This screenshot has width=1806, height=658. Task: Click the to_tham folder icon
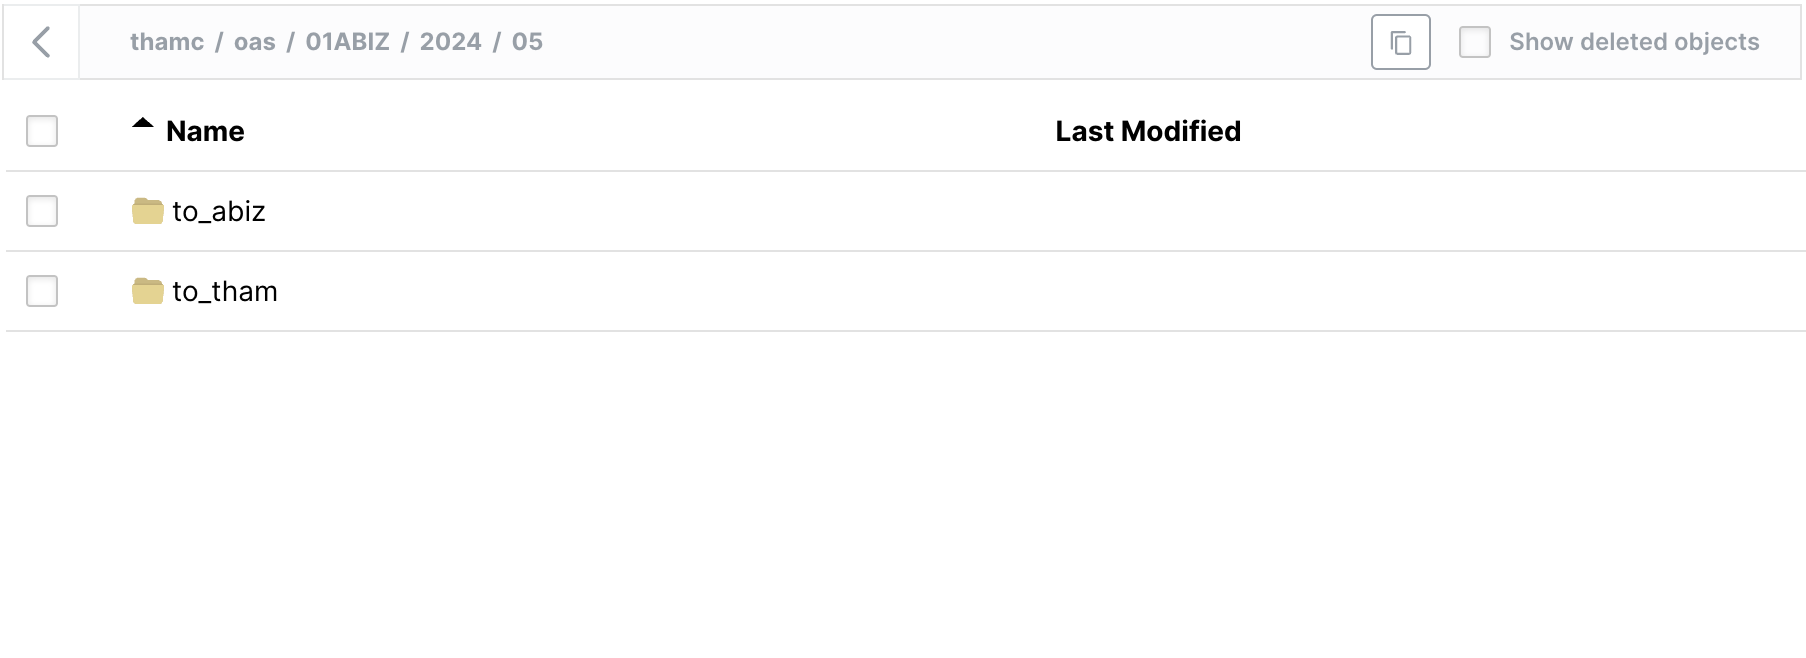148,291
